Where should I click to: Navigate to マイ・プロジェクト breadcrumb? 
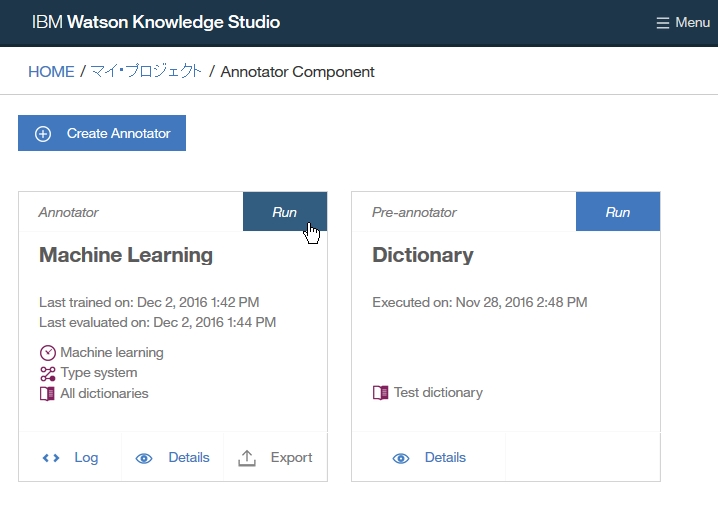(x=146, y=72)
